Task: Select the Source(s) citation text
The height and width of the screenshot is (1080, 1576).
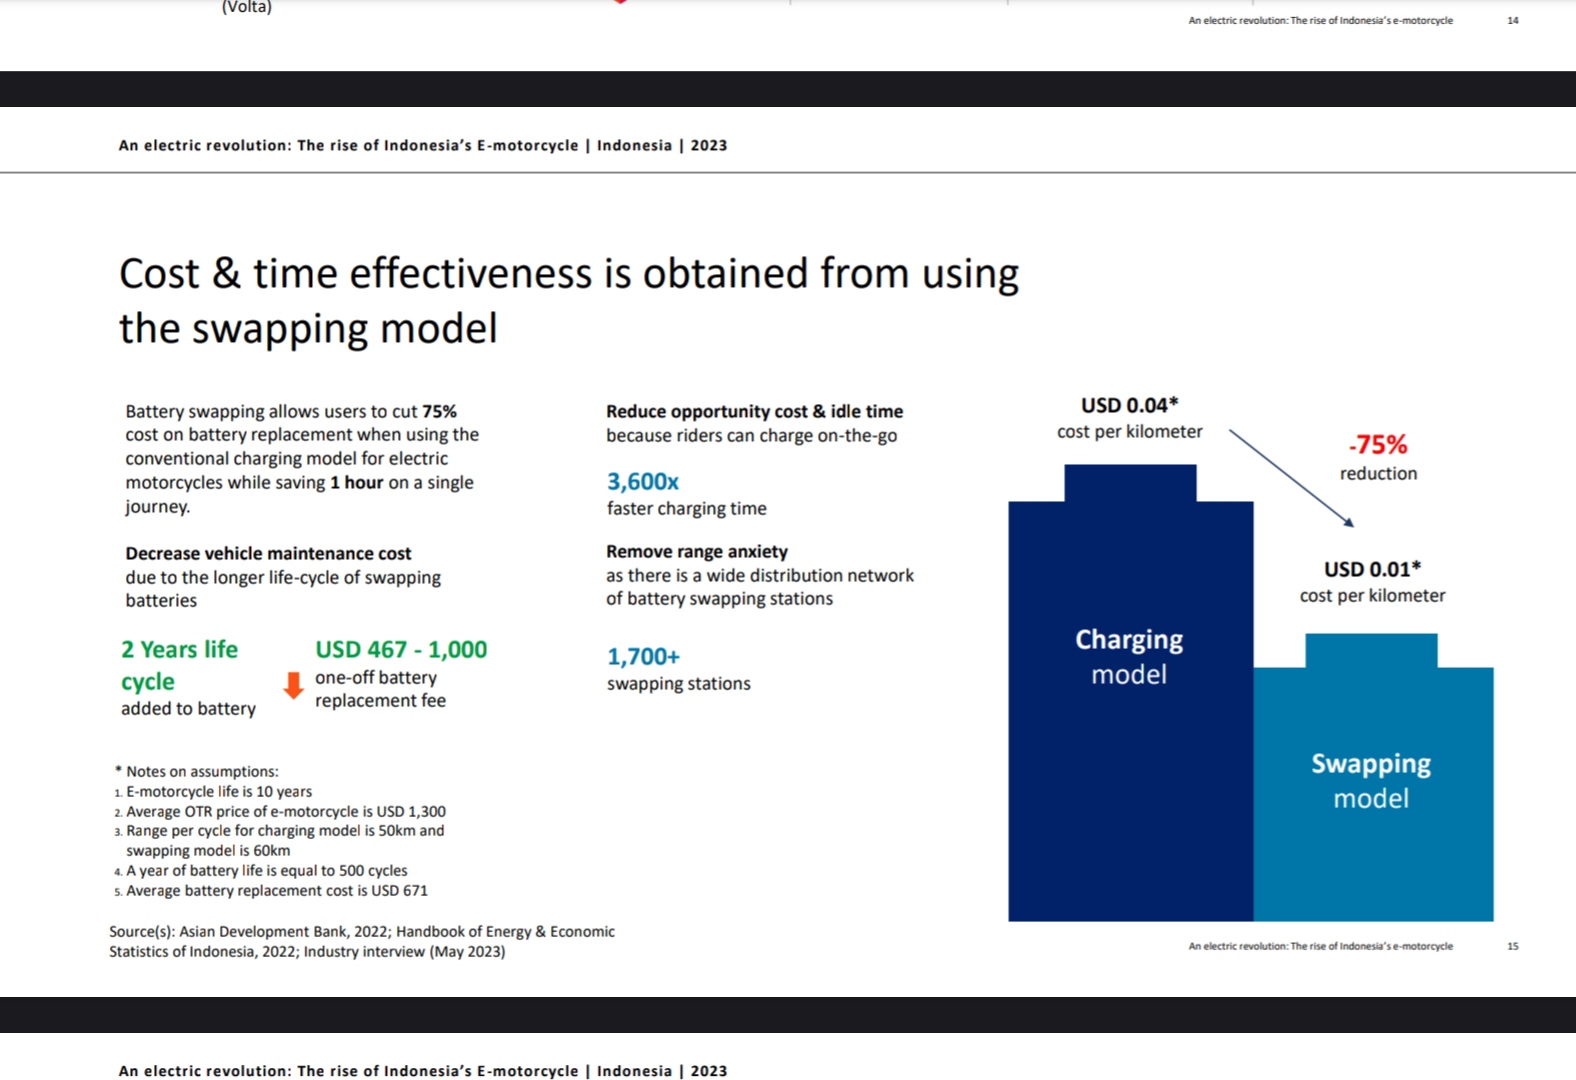Action: pos(361,941)
